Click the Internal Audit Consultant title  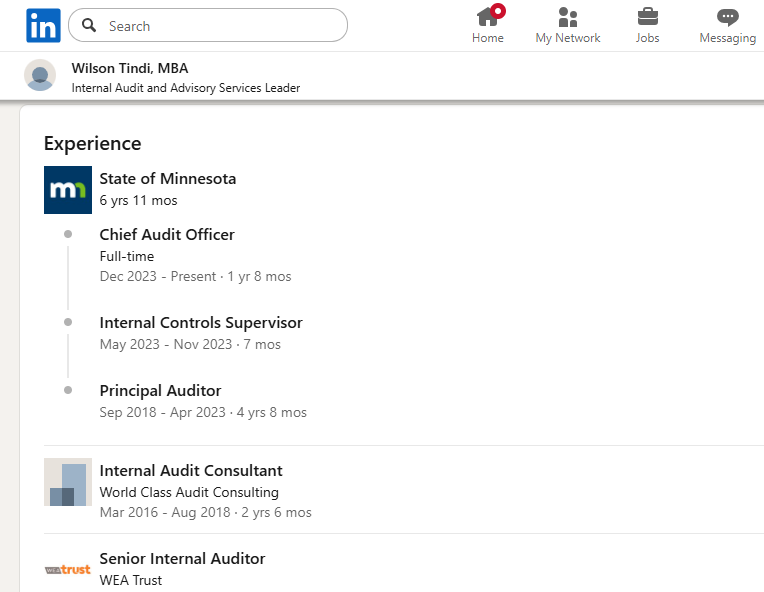pyautogui.click(x=191, y=471)
